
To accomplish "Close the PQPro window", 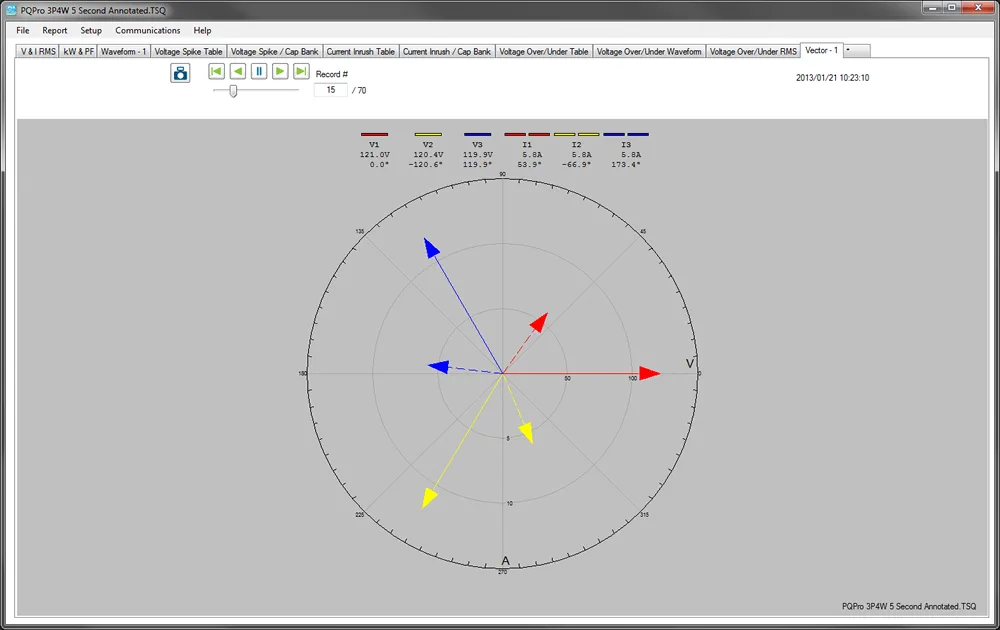I will point(978,8).
